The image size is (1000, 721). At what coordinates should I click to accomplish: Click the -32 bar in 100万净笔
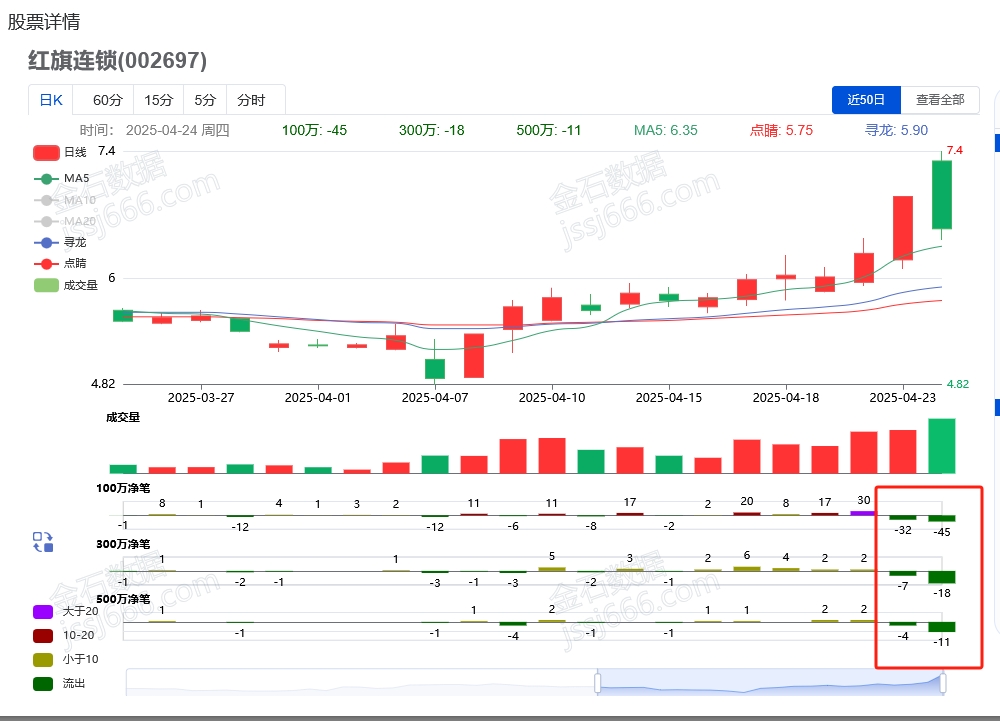pyautogui.click(x=902, y=518)
